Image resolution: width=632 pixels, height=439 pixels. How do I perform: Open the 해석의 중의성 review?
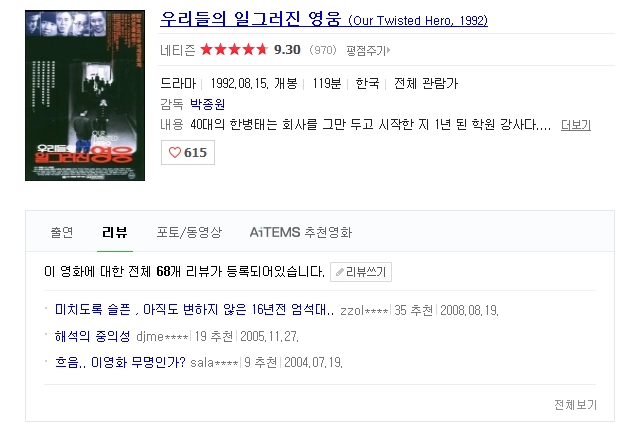92,336
